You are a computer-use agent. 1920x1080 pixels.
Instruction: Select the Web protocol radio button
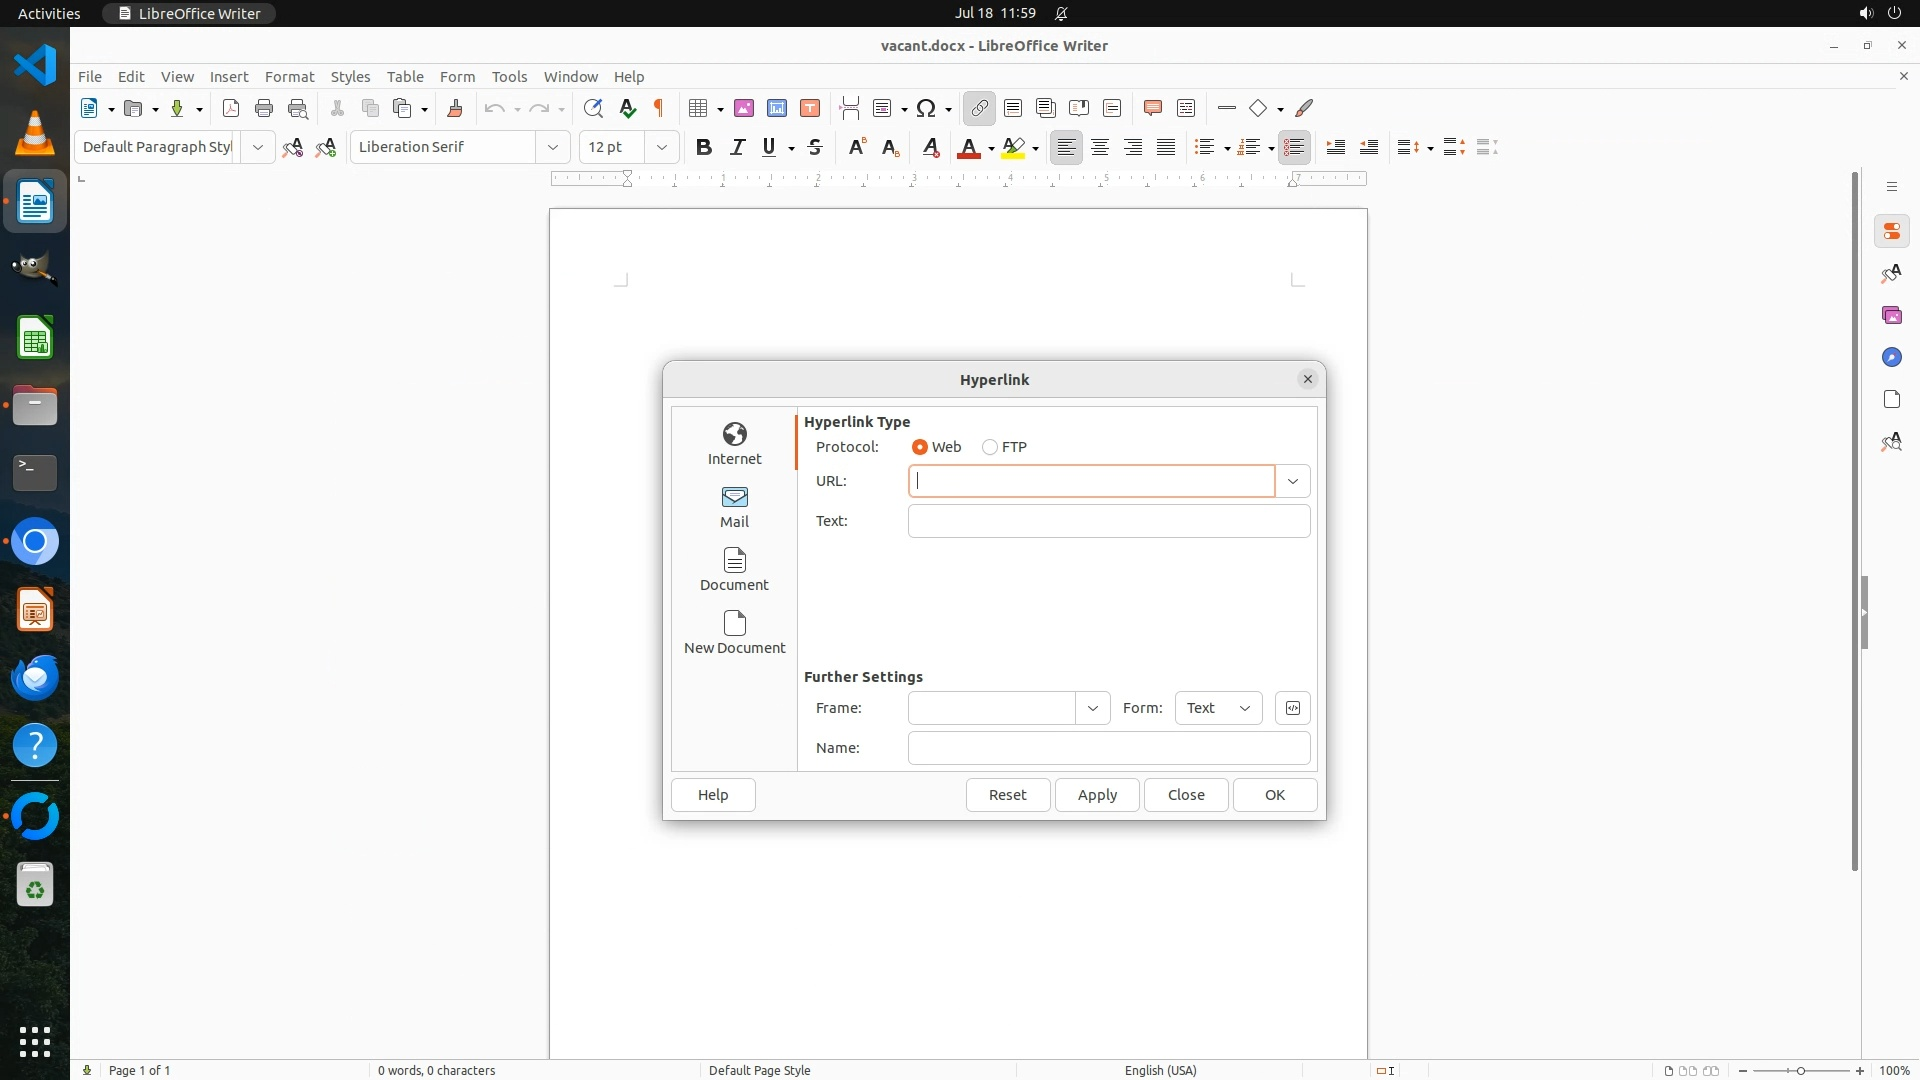coord(920,447)
